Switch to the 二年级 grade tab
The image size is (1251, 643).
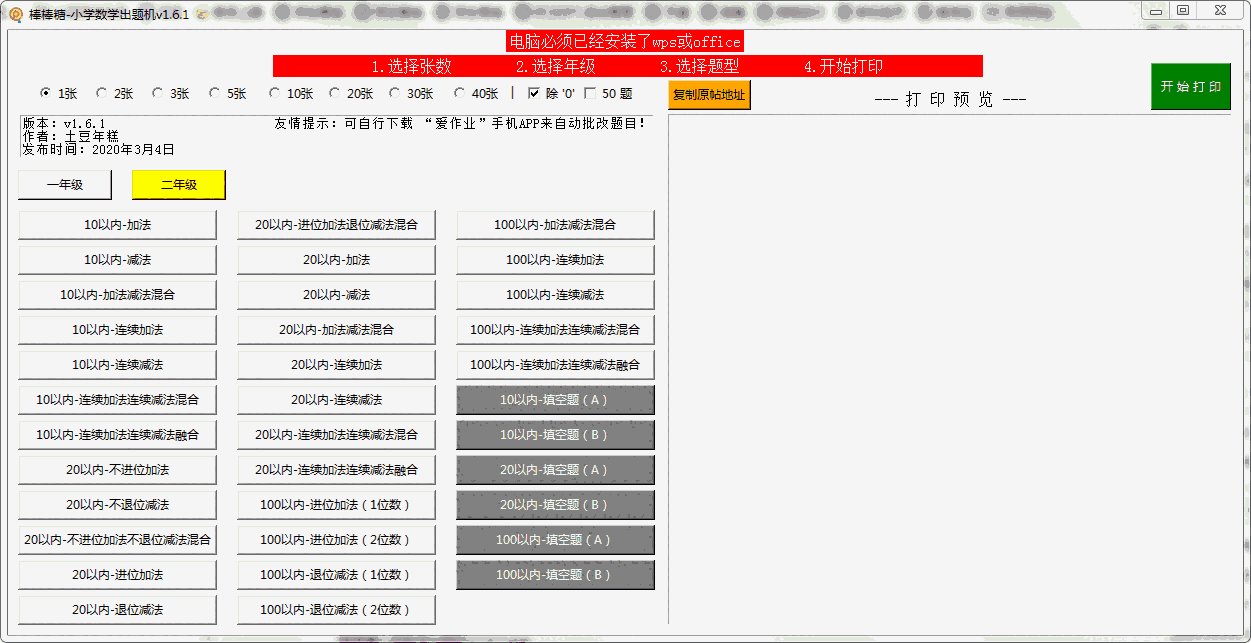[x=178, y=185]
